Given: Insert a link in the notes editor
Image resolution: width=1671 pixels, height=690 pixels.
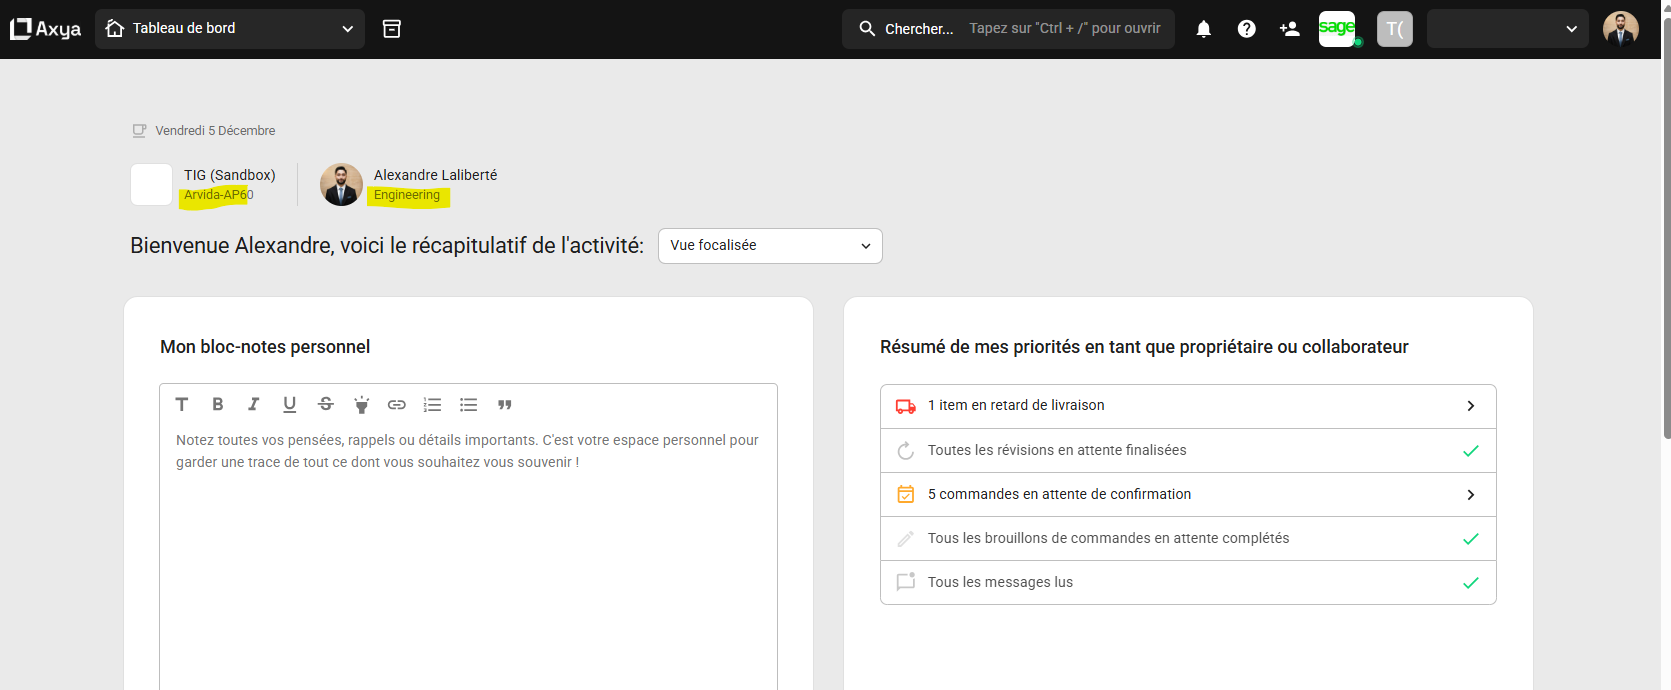Looking at the screenshot, I should click(397, 405).
